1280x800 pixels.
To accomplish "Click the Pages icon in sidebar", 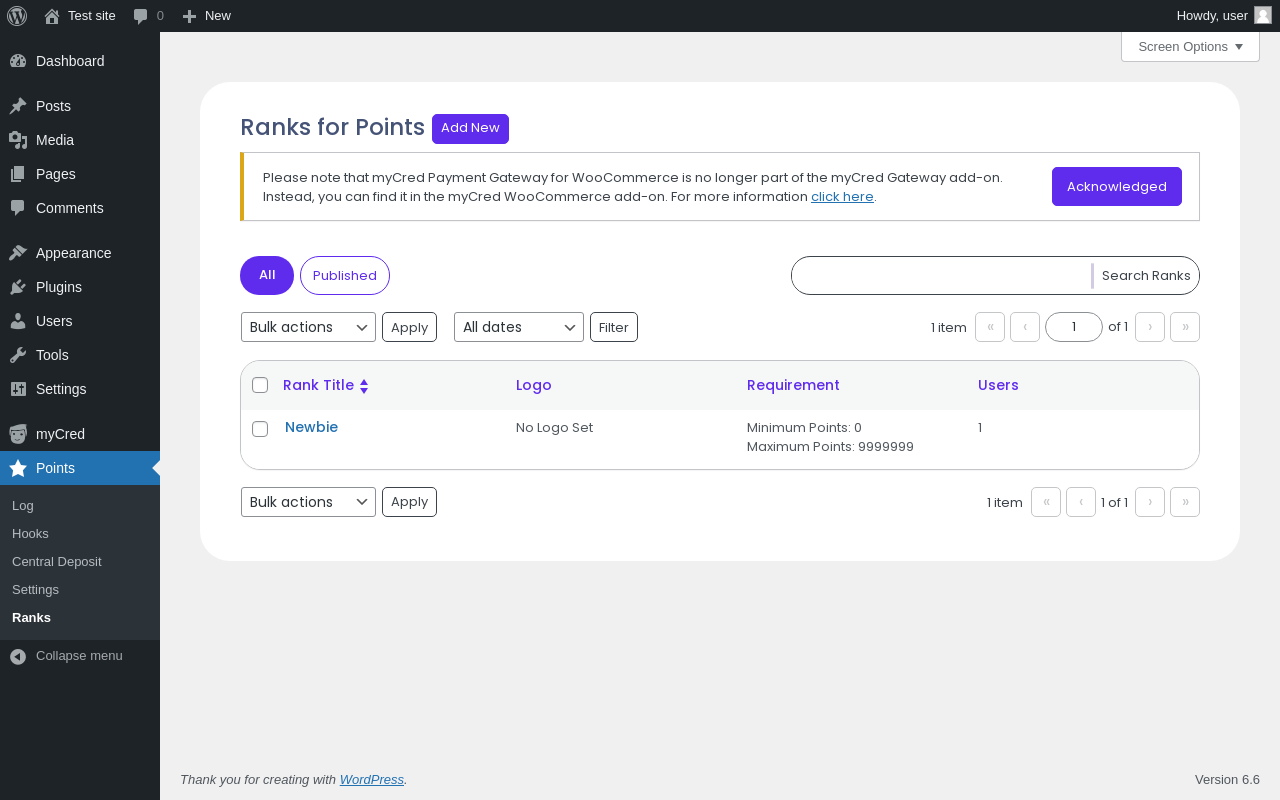I will point(18,174).
